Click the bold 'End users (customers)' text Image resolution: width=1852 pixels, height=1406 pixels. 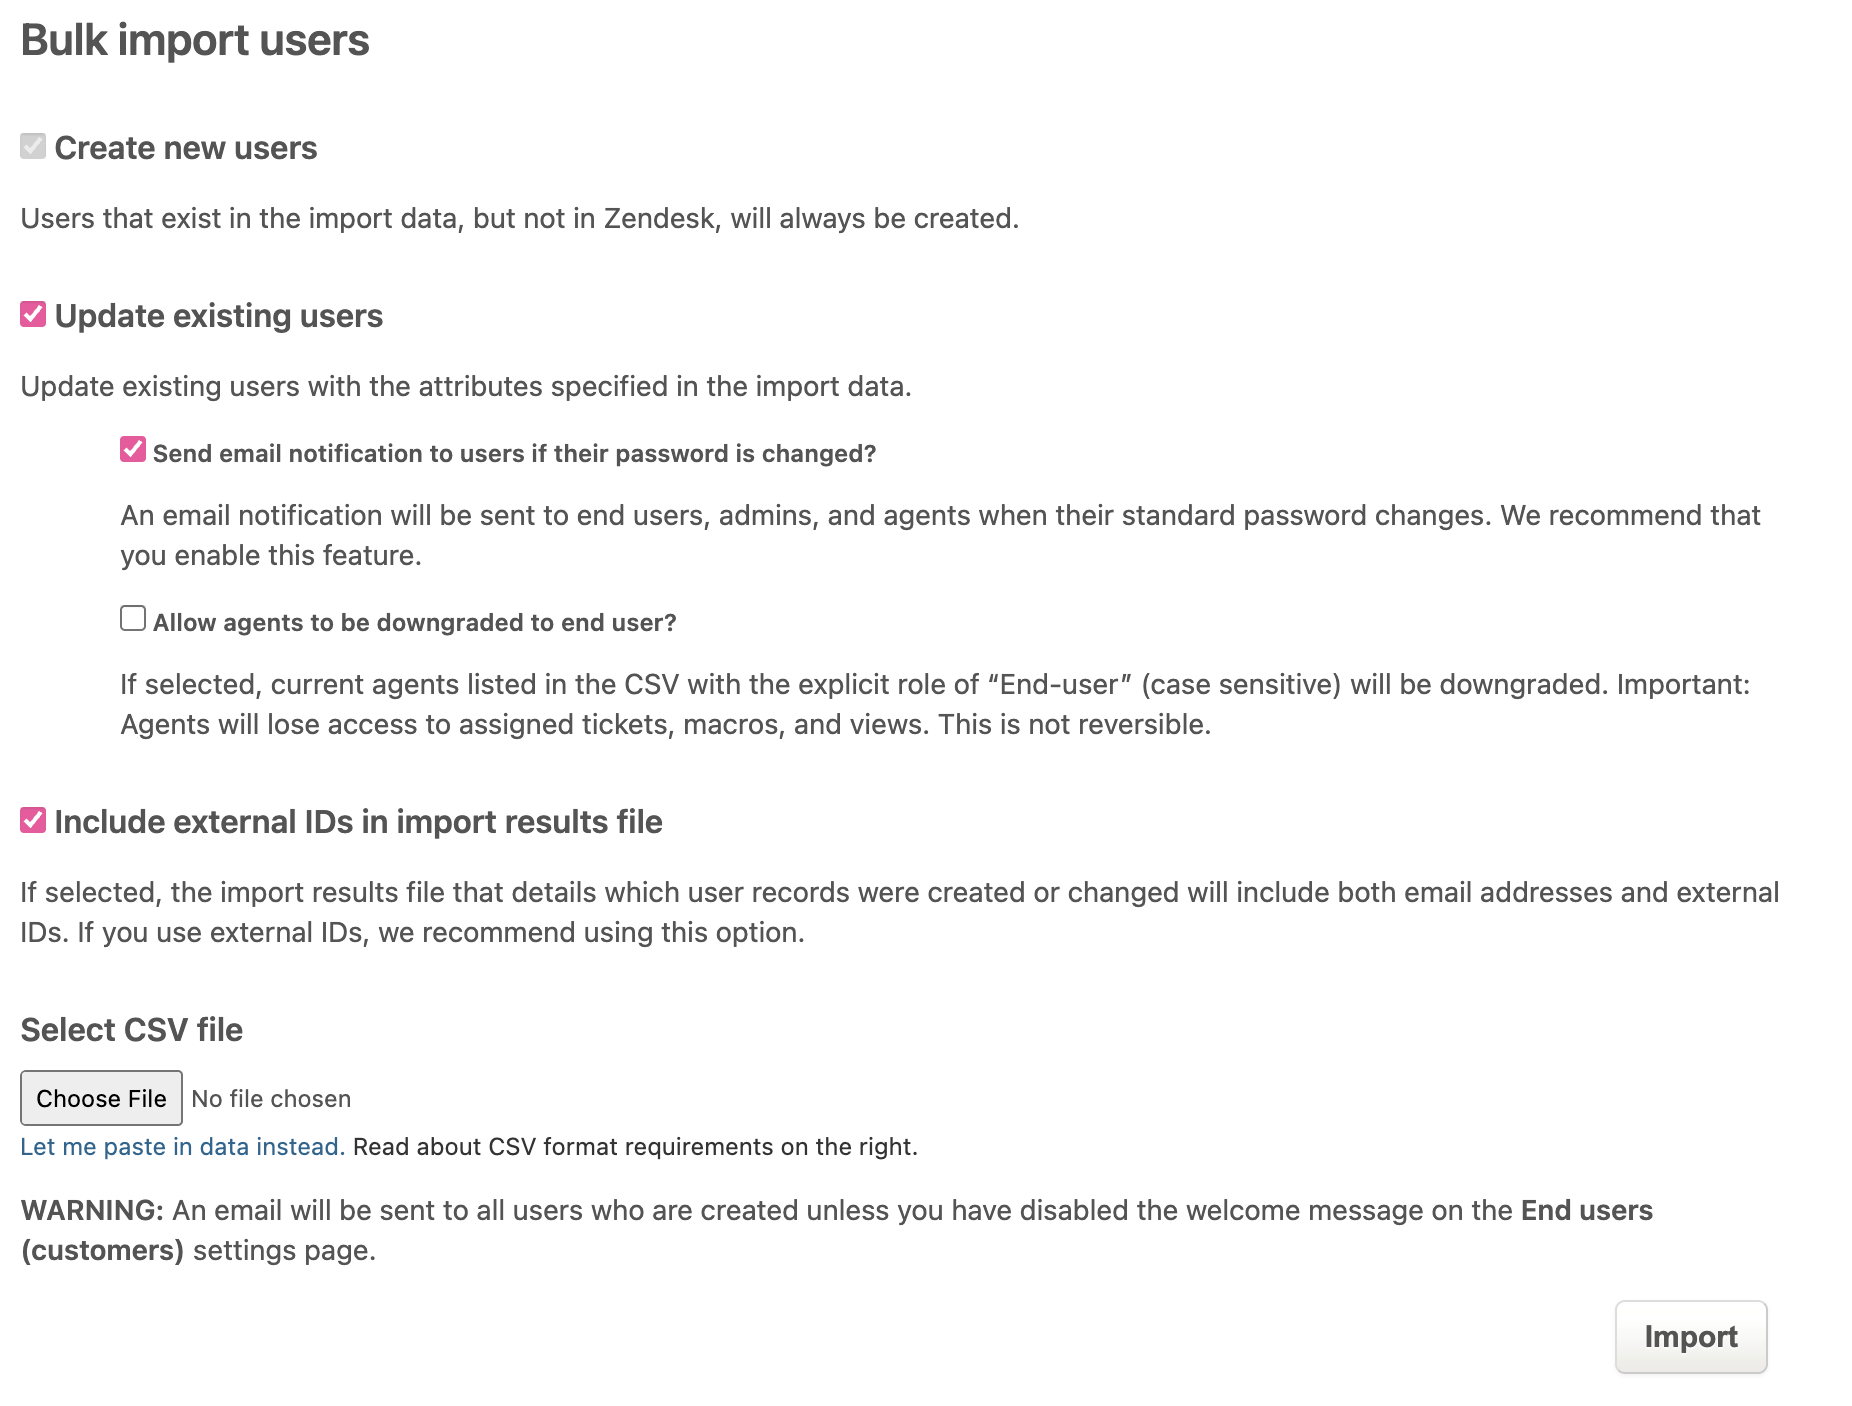coord(1586,1211)
